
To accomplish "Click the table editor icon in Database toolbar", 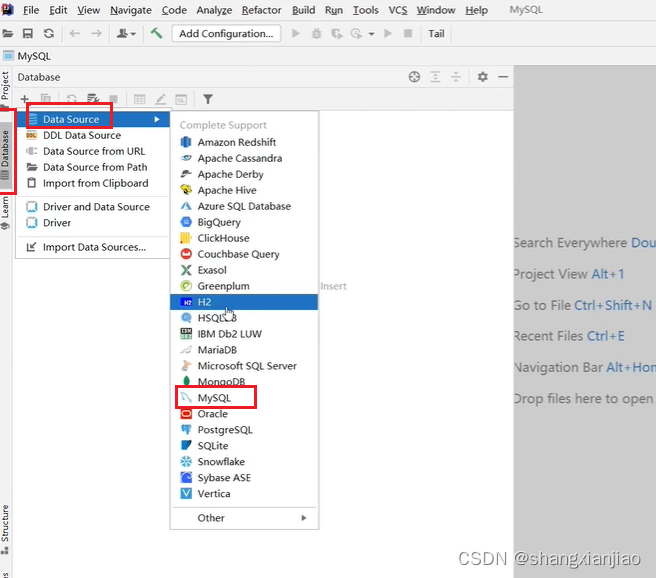I will (139, 99).
